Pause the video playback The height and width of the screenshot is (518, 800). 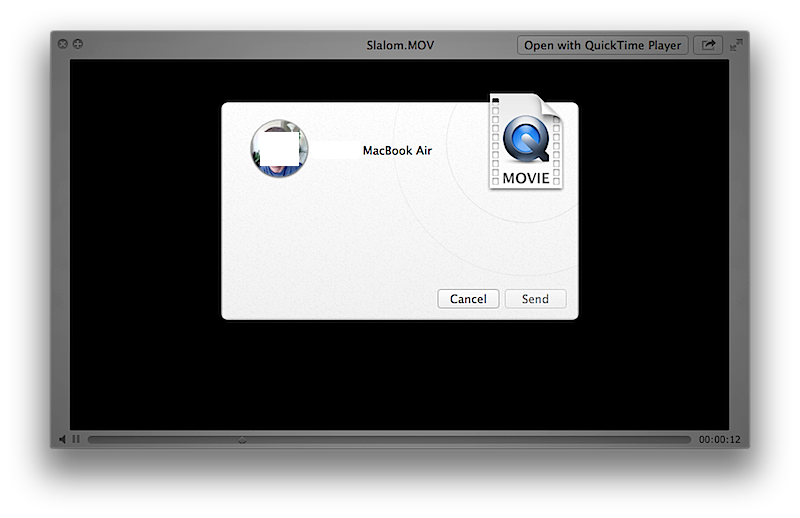(x=76, y=439)
